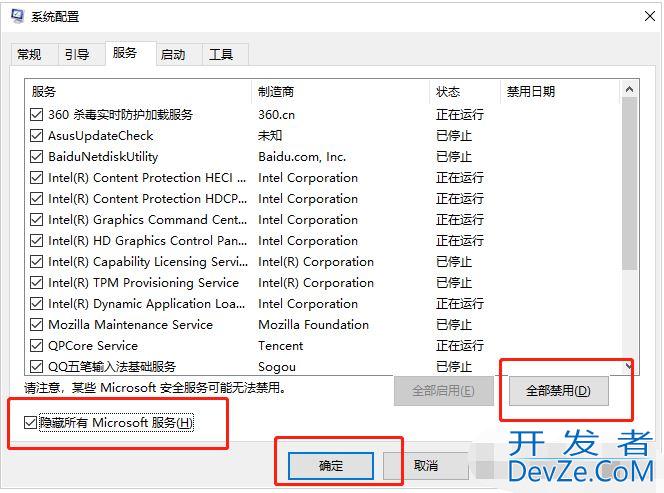Toggle Intel(R) Capability Licensing Service checkbox
The height and width of the screenshot is (493, 664).
point(36,262)
